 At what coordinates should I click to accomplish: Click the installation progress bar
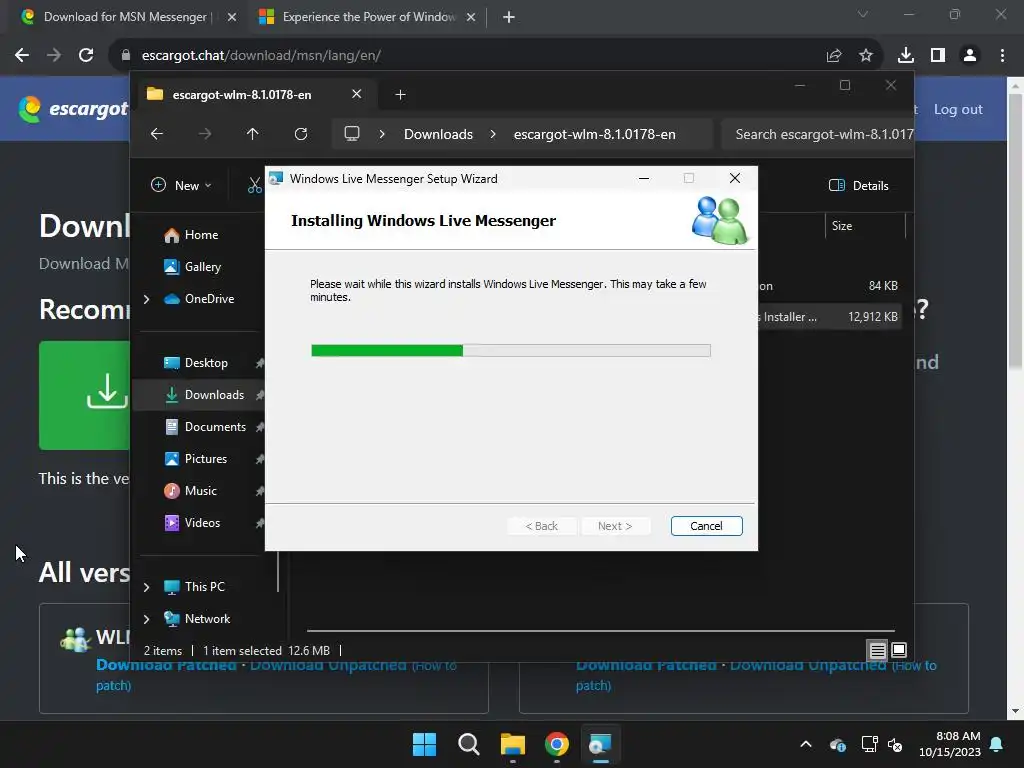click(511, 351)
